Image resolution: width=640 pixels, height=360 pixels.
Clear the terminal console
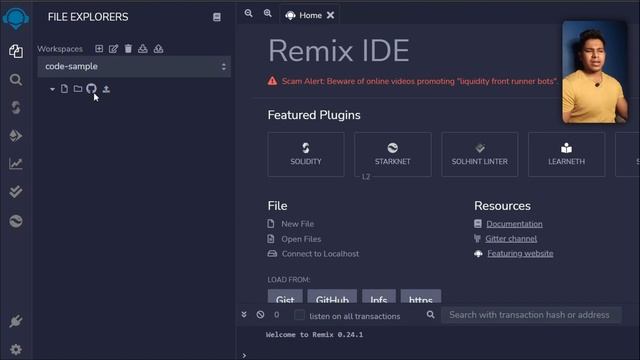260,315
